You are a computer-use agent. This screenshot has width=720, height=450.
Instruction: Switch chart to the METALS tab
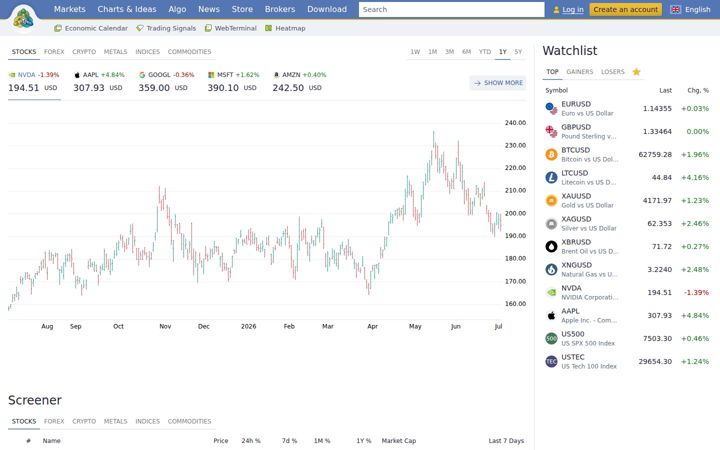[115, 52]
